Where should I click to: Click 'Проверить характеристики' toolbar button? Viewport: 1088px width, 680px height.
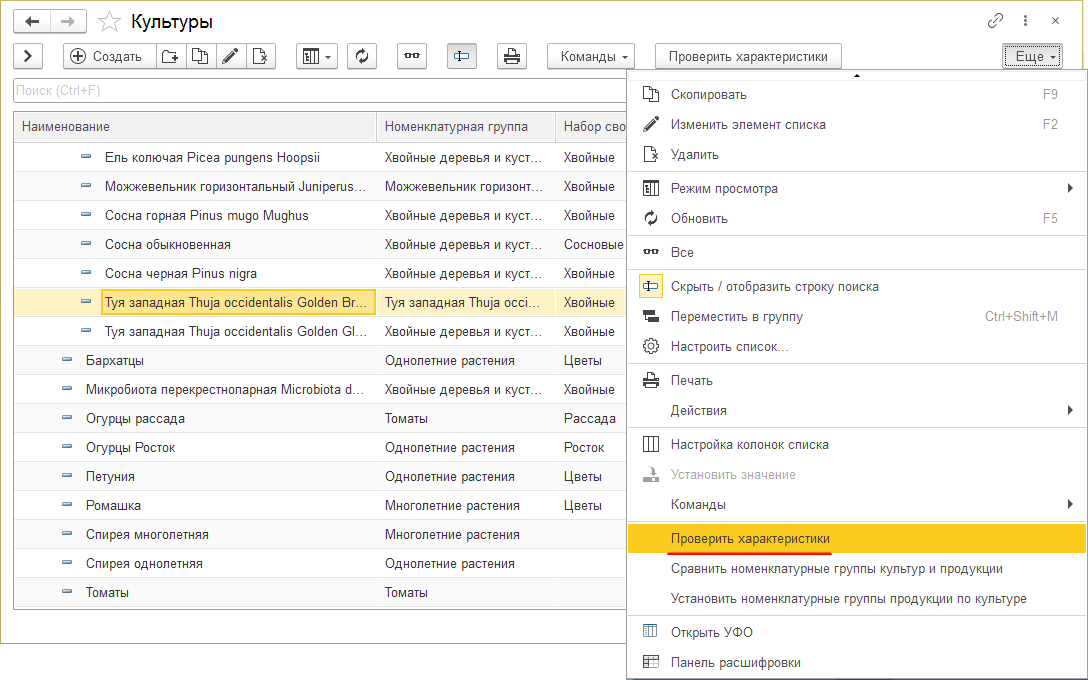coord(748,57)
